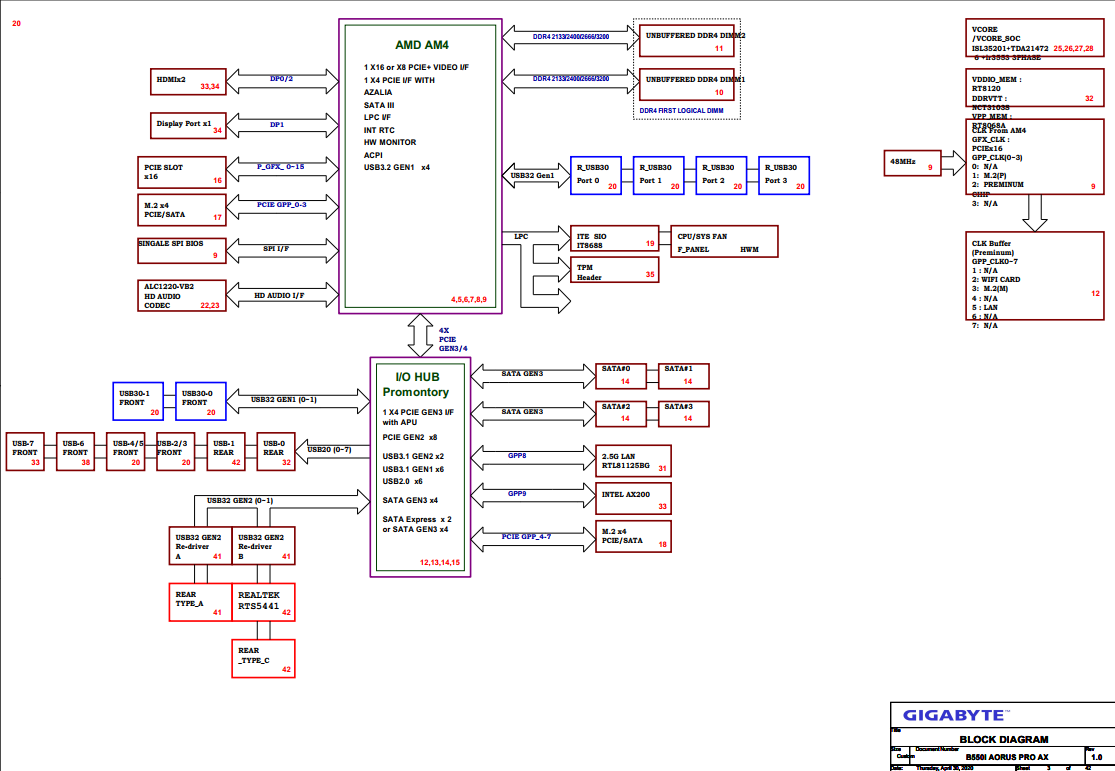The width and height of the screenshot is (1115, 771).
Task: Select the INTEL AX200 block
Action: point(633,499)
